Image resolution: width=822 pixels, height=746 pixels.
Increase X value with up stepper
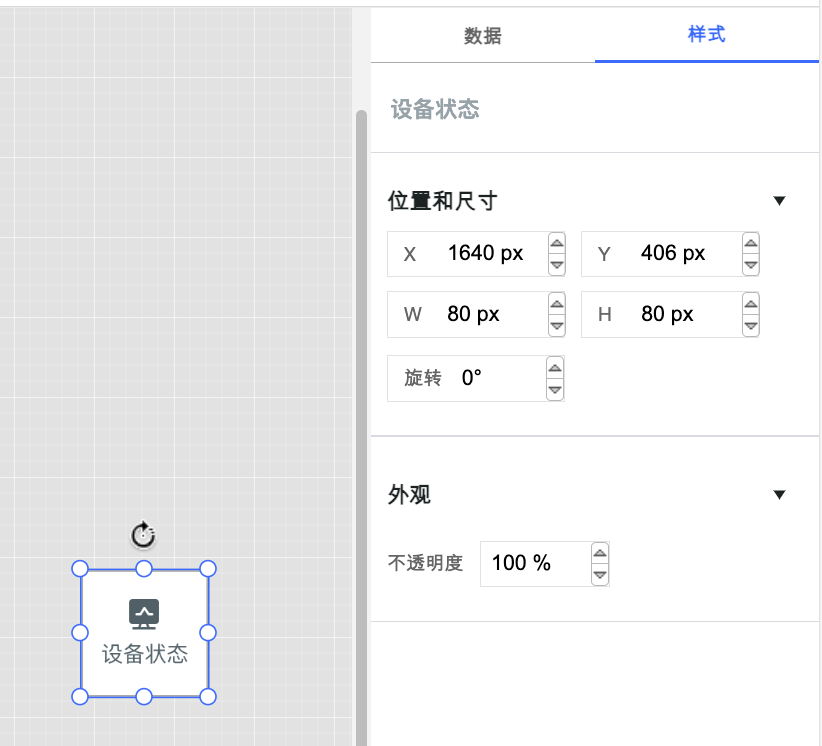[x=557, y=243]
